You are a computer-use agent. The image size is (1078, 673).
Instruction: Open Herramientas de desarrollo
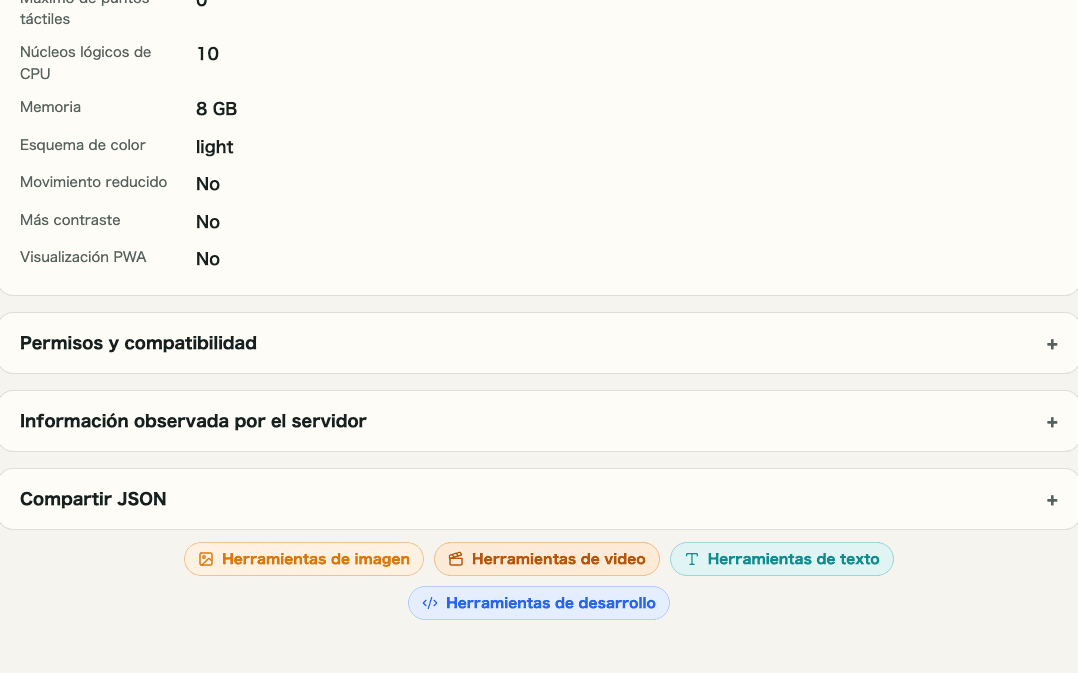(x=539, y=603)
